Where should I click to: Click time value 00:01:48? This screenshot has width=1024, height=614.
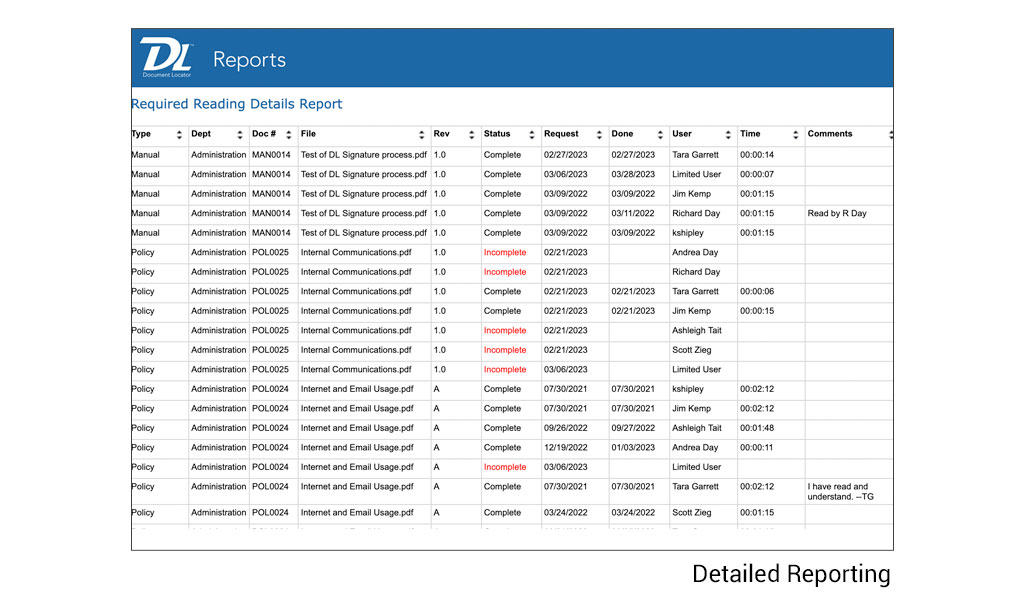tap(757, 428)
